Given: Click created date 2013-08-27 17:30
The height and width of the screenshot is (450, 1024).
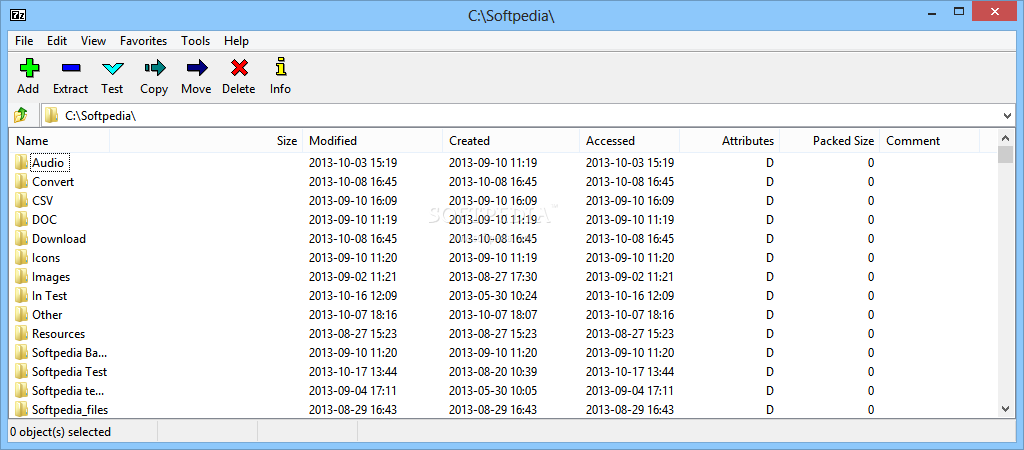Looking at the screenshot, I should (x=493, y=276).
